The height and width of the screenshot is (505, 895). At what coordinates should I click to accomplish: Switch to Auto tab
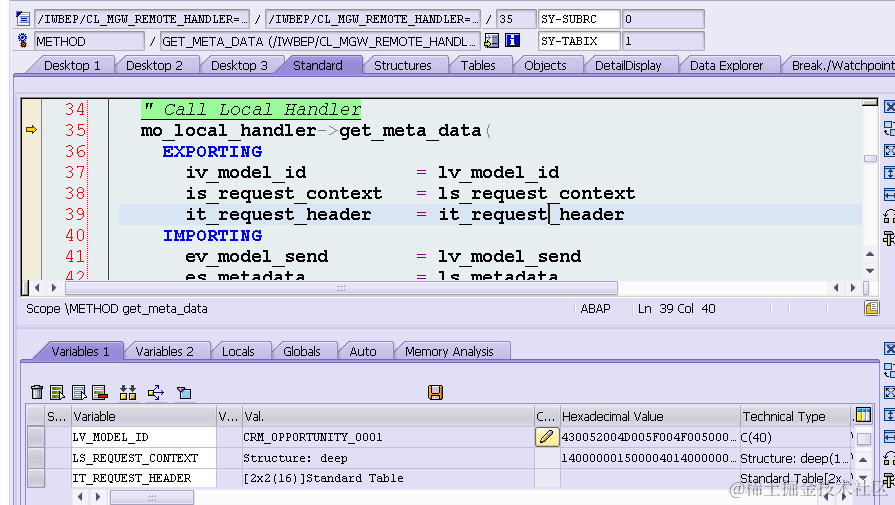362,352
